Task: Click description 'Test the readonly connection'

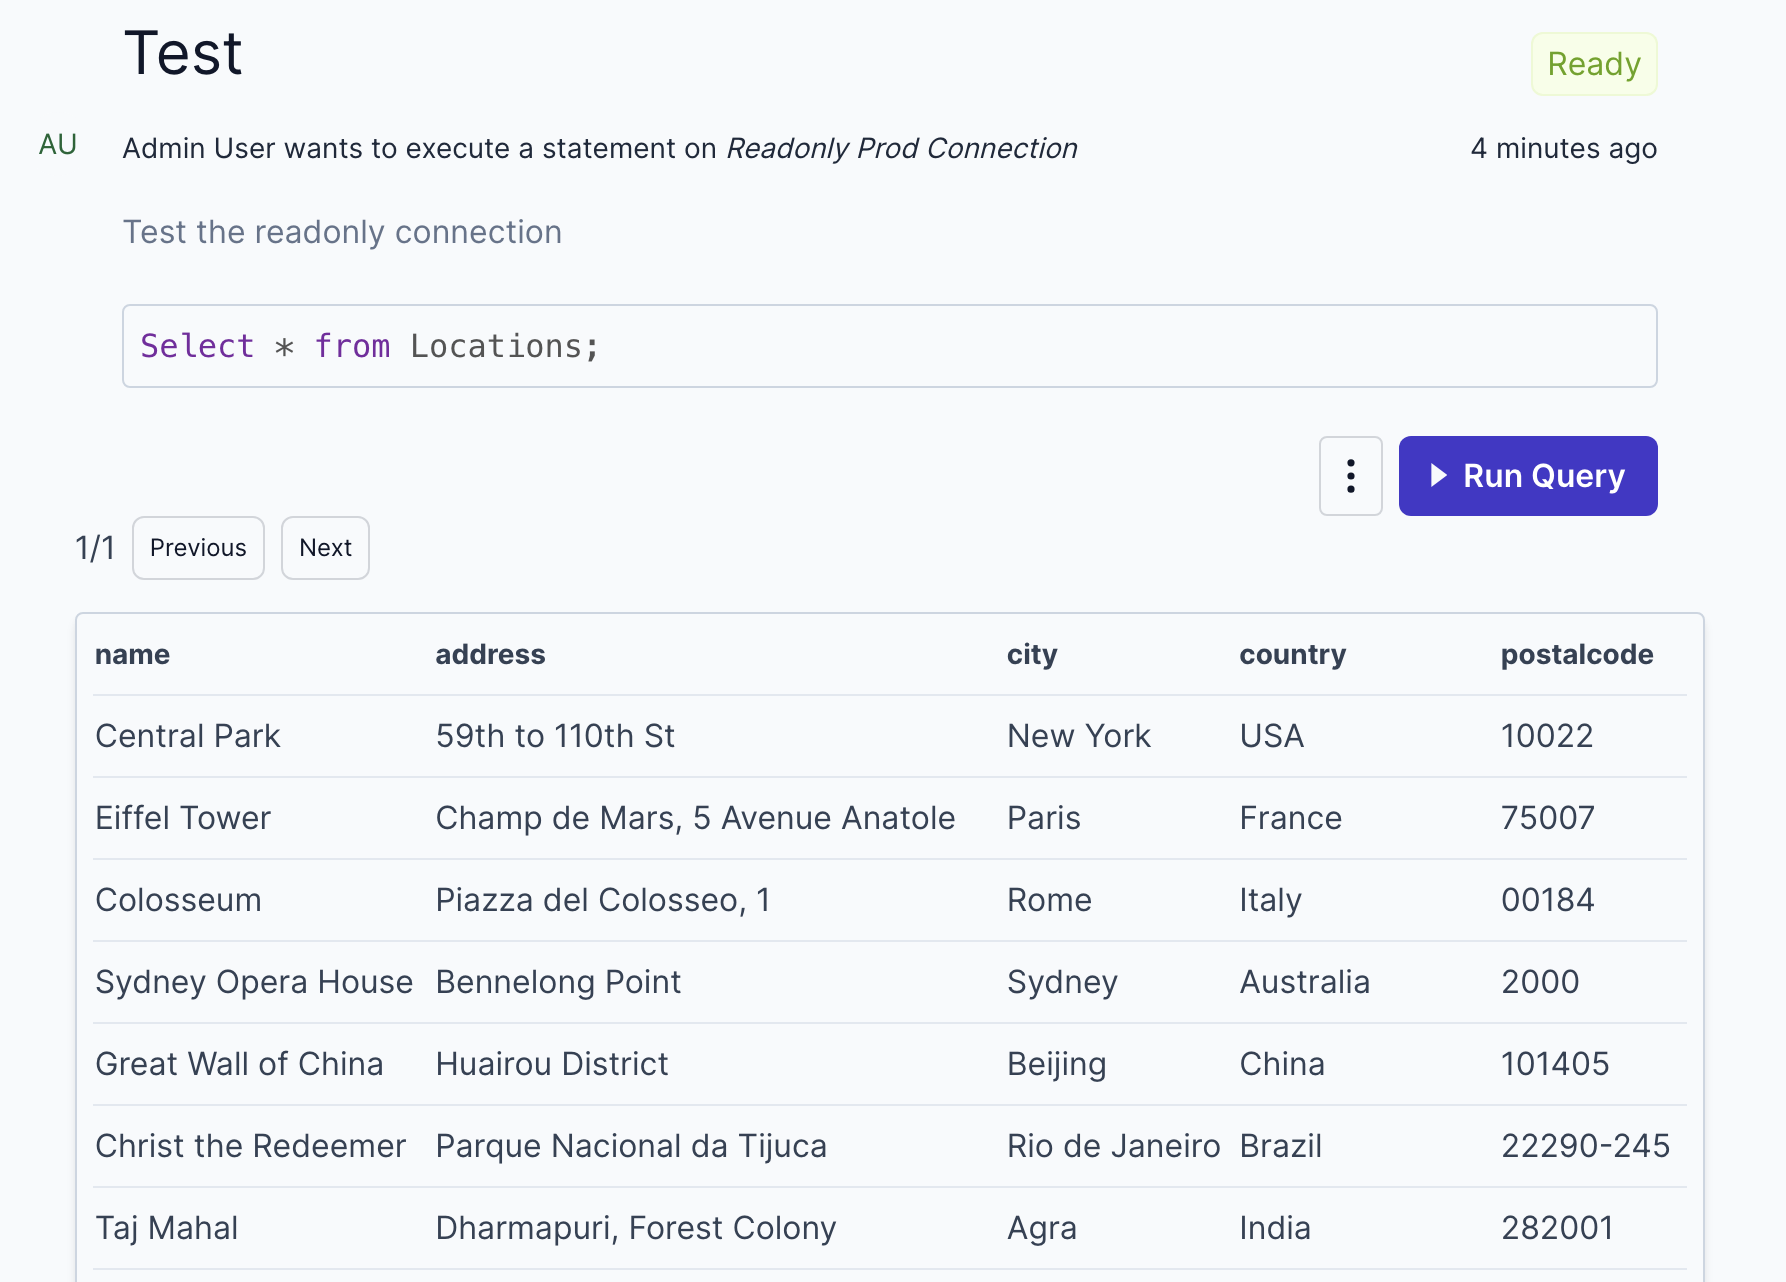Action: [x=342, y=232]
